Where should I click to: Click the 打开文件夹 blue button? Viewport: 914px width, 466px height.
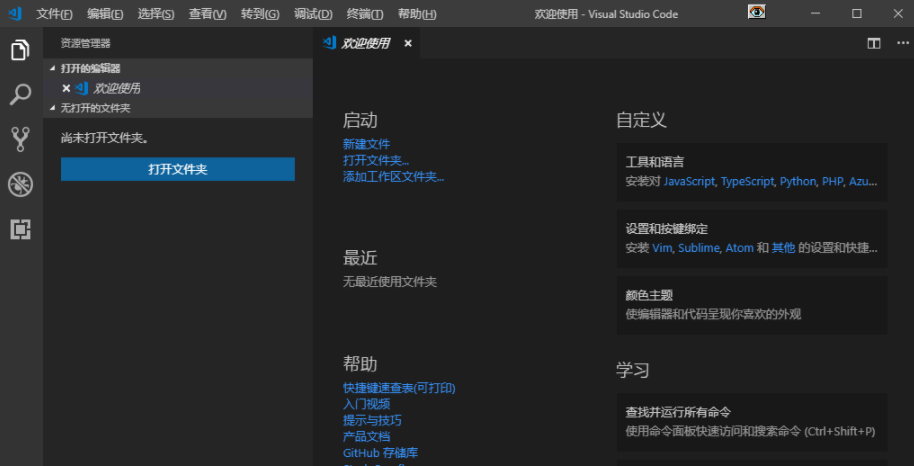coord(178,169)
